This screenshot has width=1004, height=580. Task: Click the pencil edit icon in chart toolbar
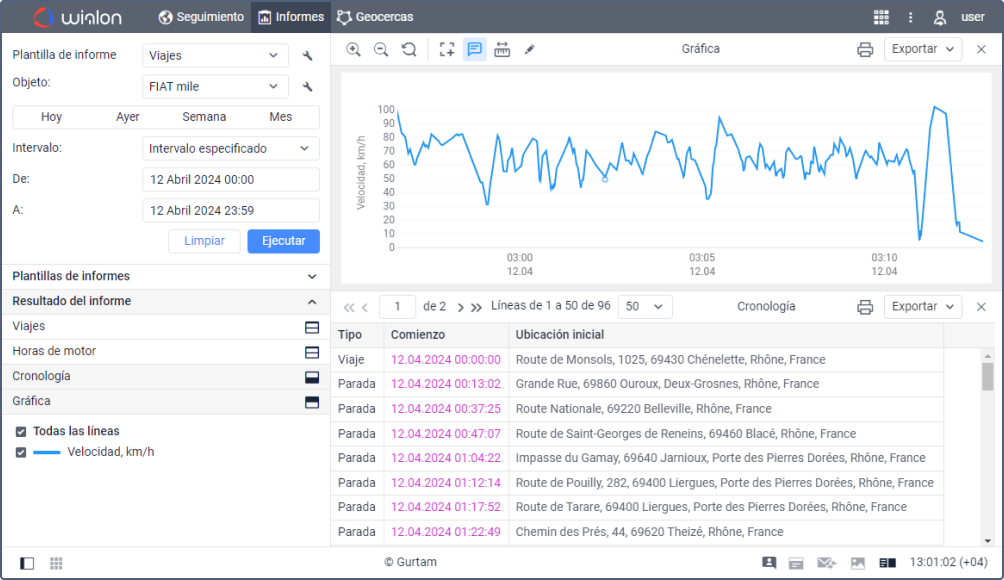click(x=529, y=50)
